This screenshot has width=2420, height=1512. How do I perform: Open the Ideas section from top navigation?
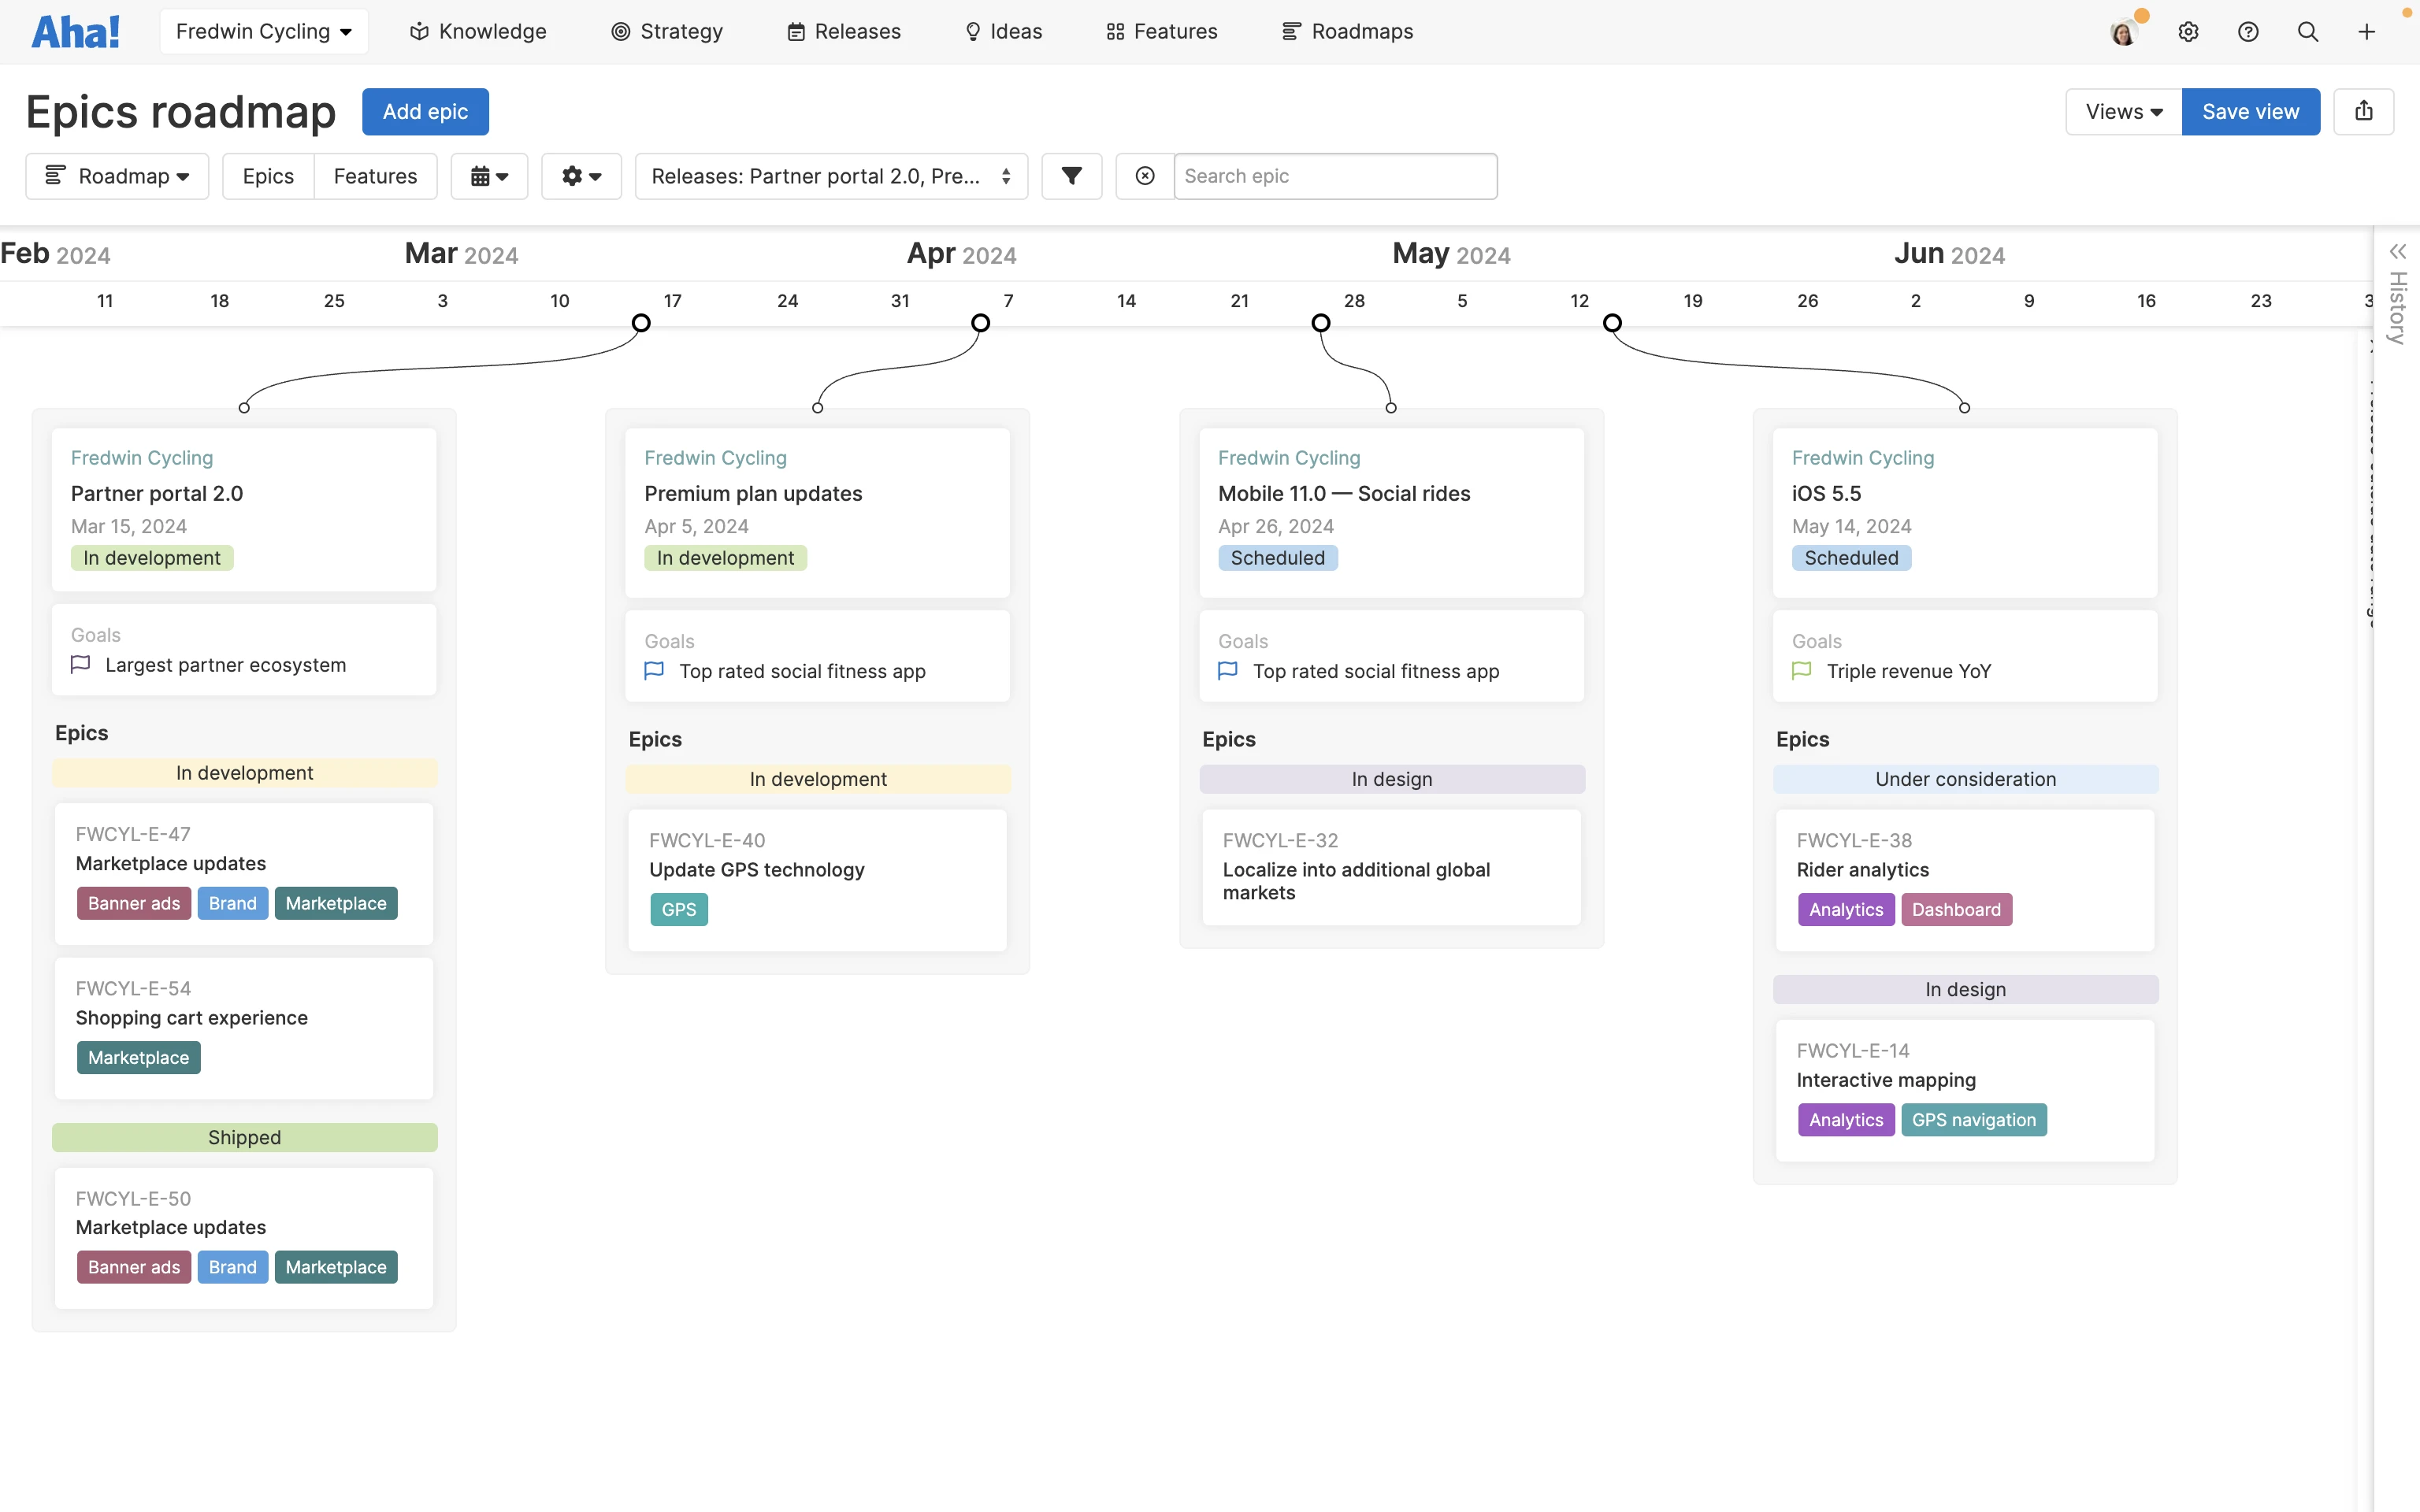pos(1003,31)
